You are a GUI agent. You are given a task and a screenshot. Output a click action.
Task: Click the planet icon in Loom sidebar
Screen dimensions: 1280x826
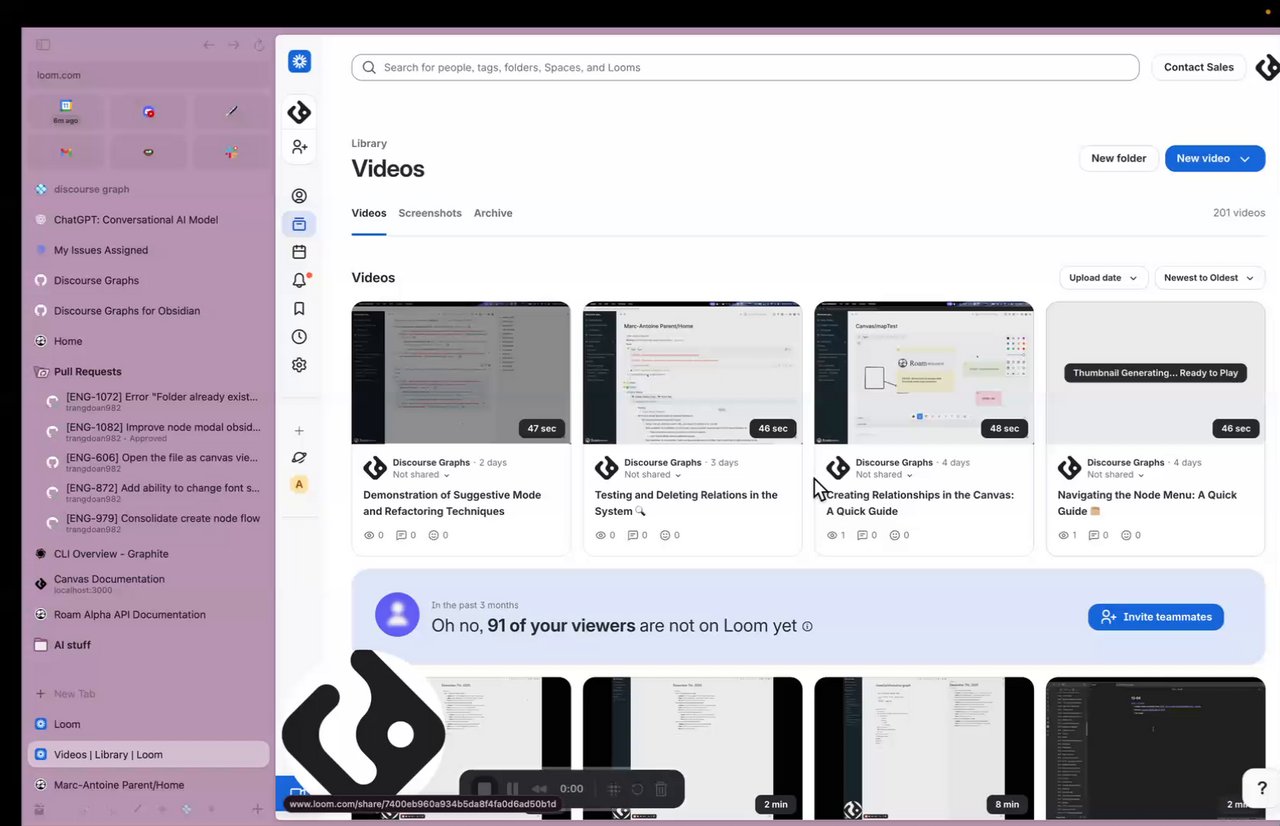click(299, 458)
